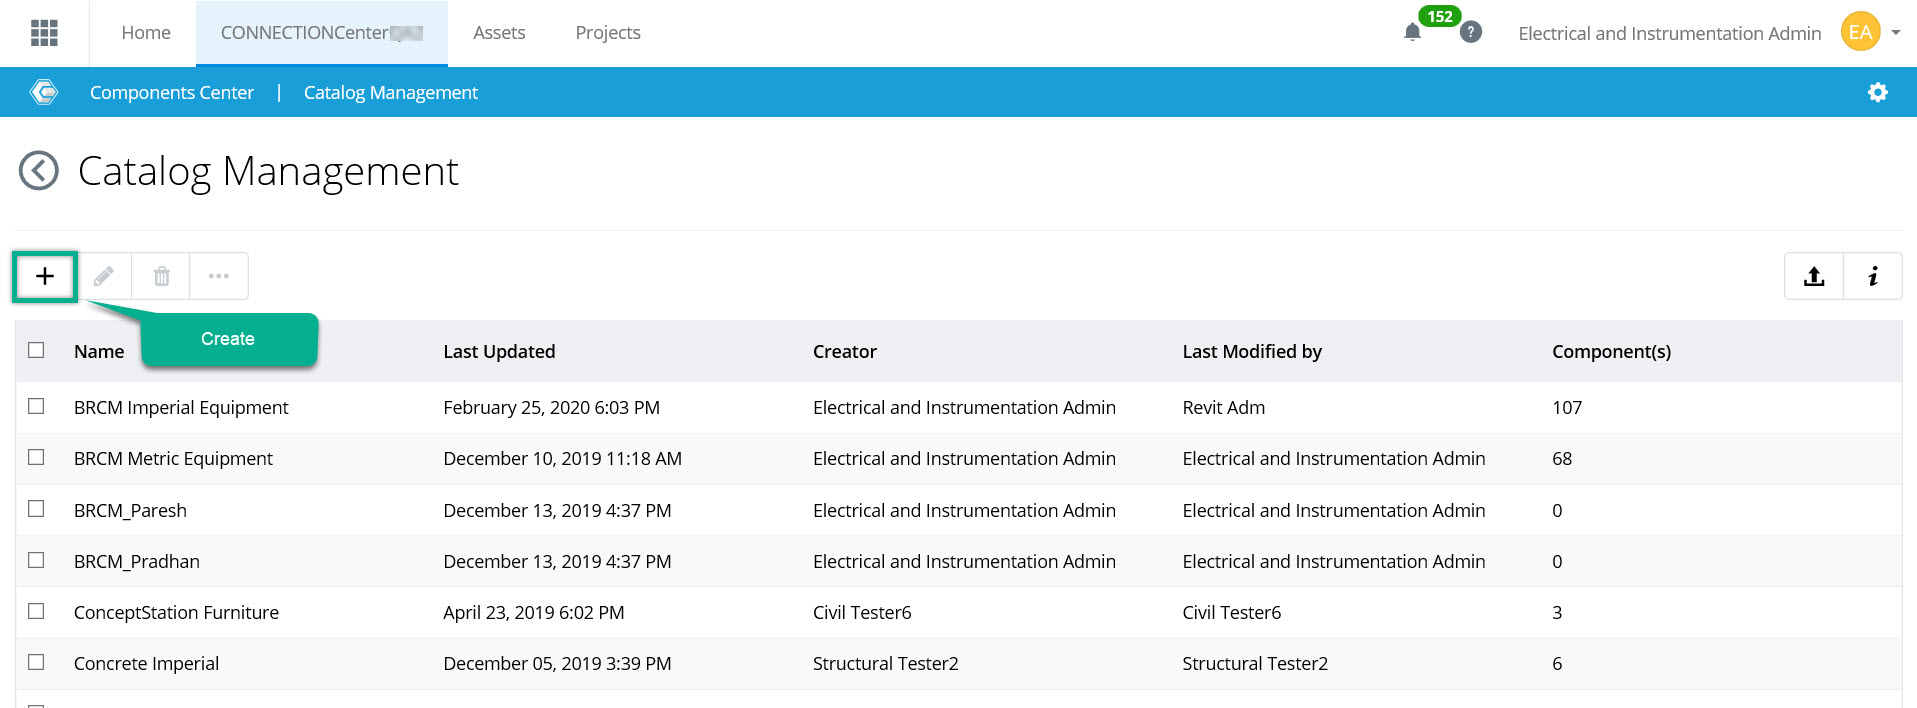
Task: Open the app launcher grid icon
Action: (44, 33)
